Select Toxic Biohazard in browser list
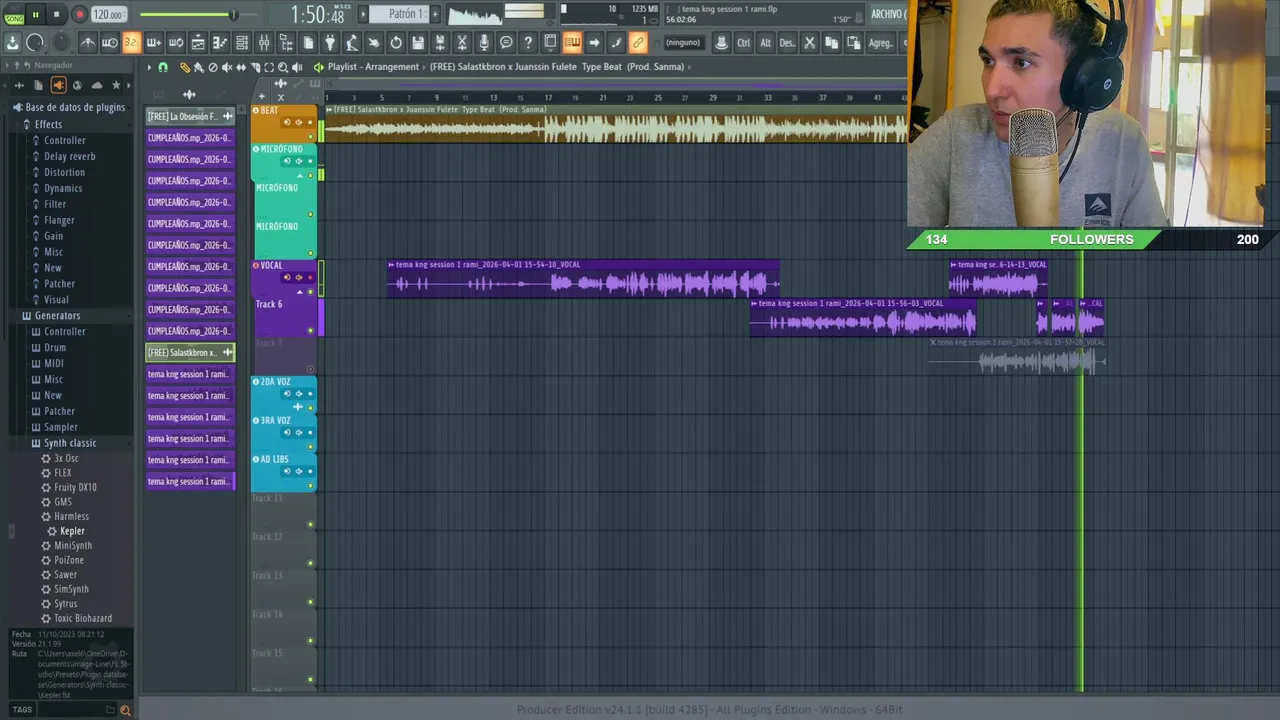 (x=83, y=618)
